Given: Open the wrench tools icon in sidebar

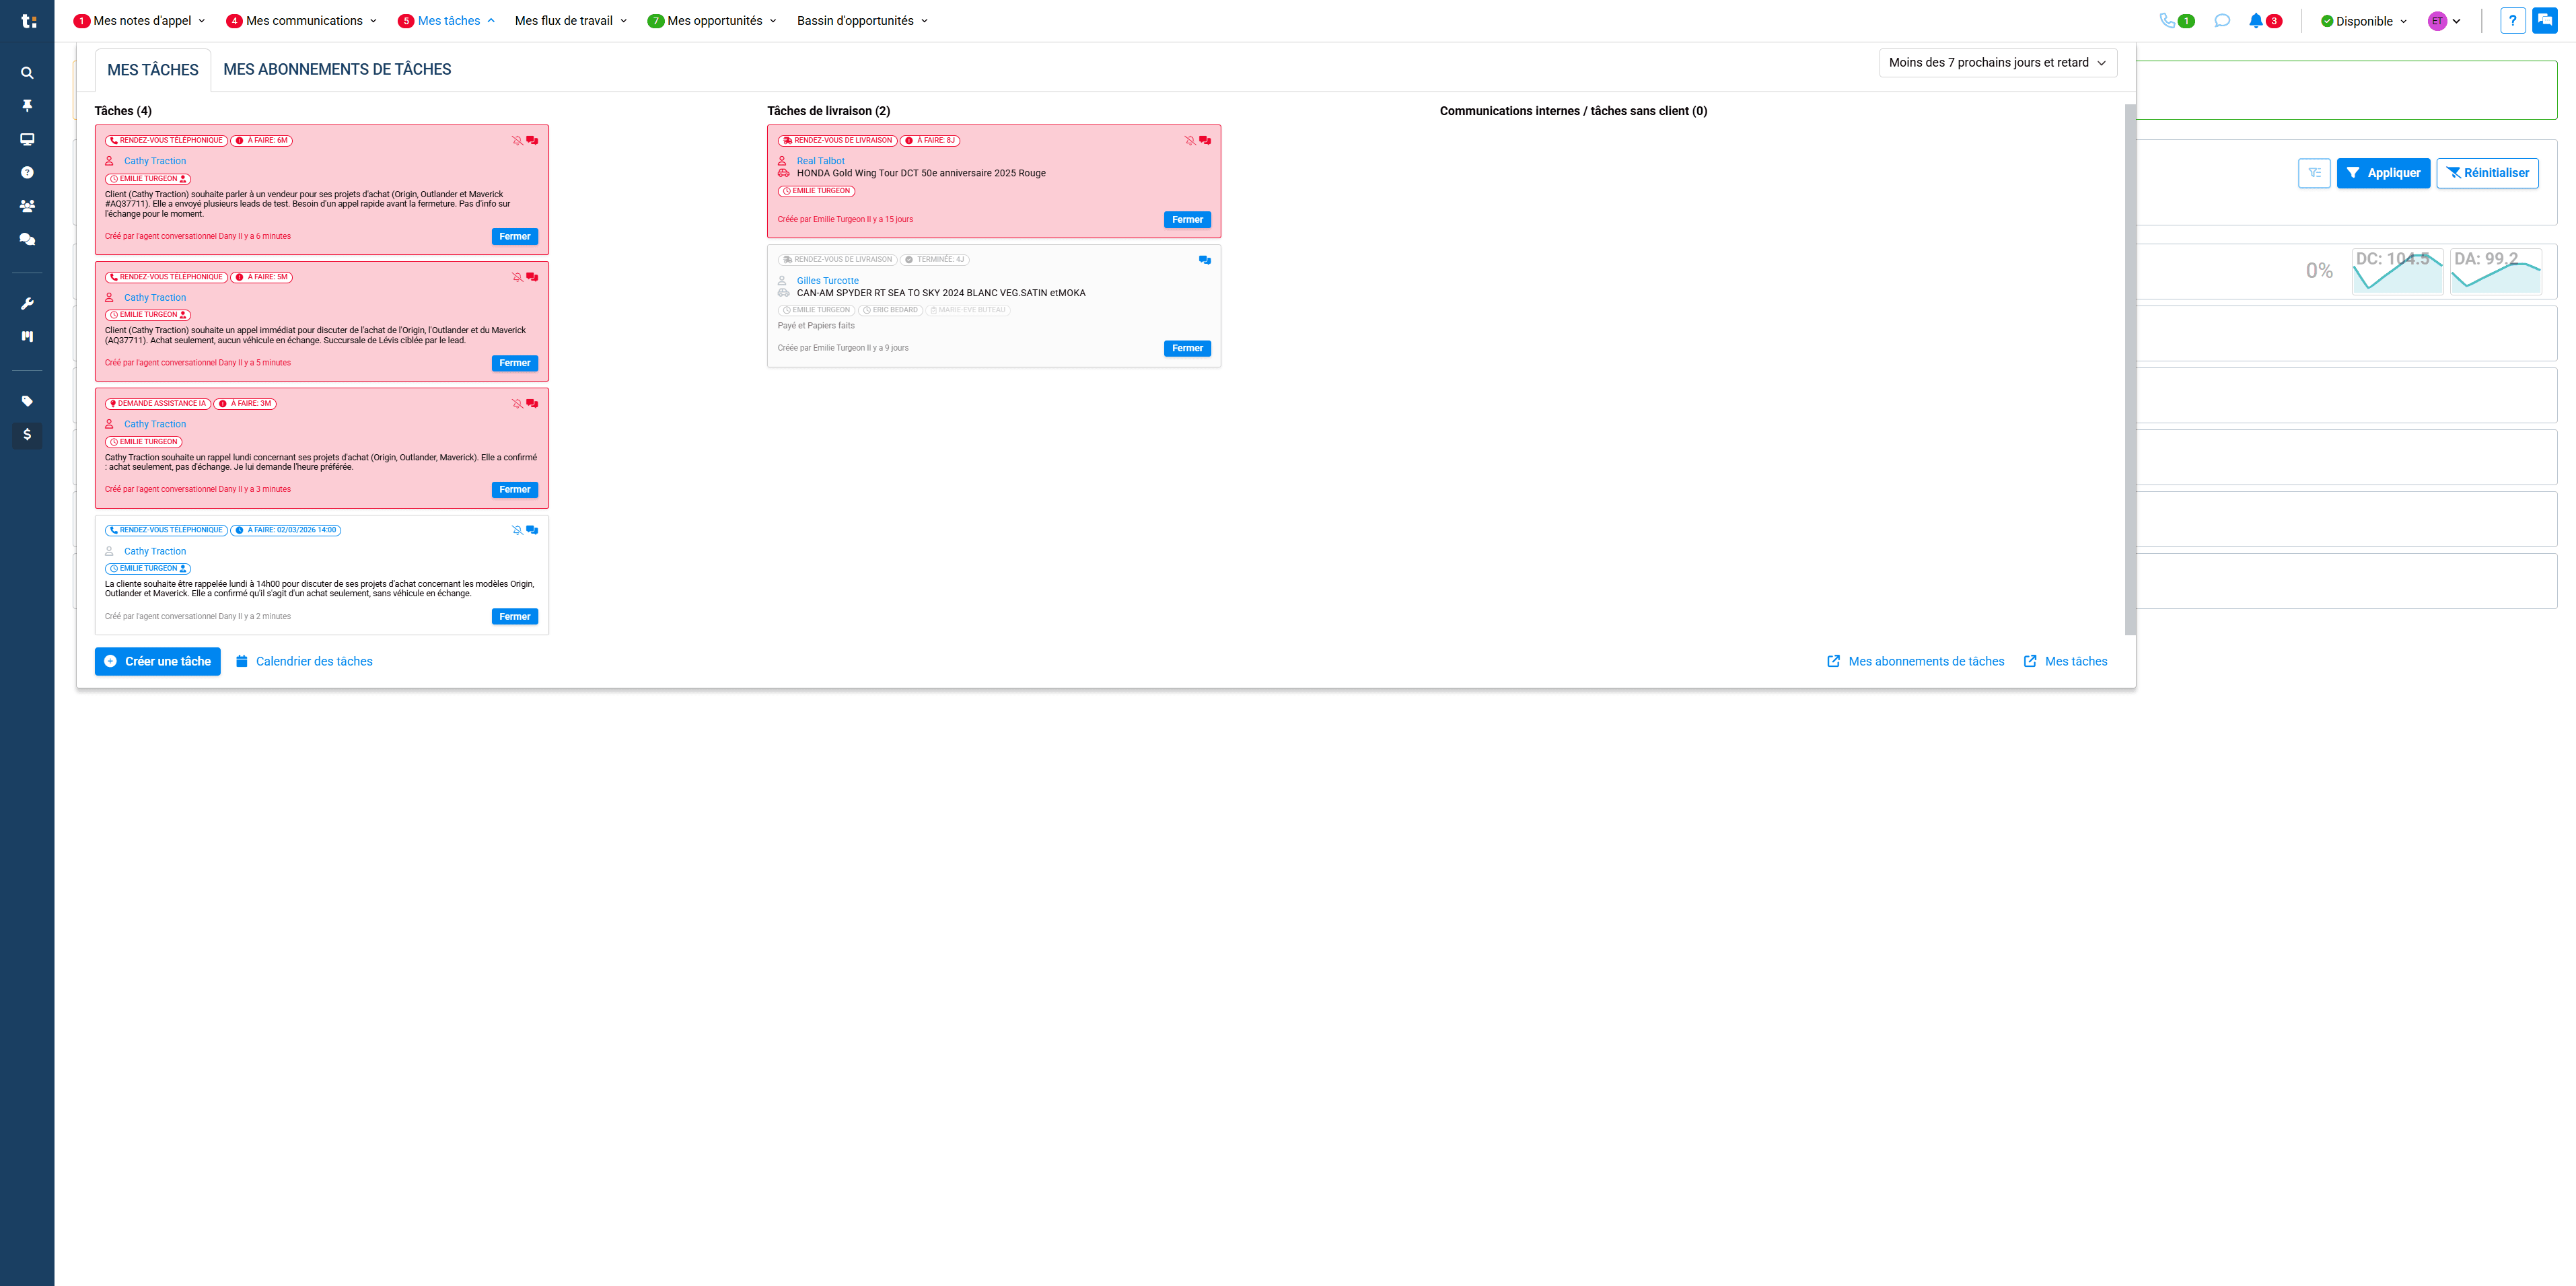Looking at the screenshot, I should coord(27,304).
